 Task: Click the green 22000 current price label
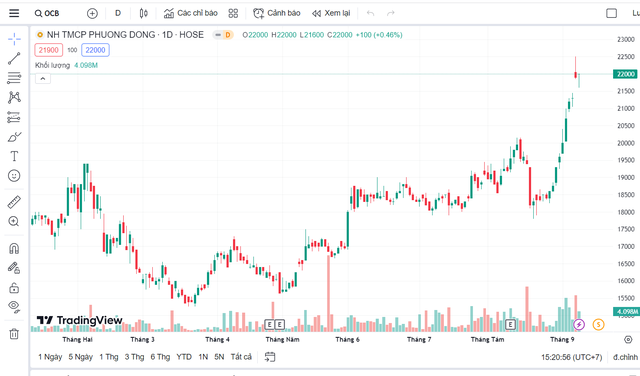(626, 74)
